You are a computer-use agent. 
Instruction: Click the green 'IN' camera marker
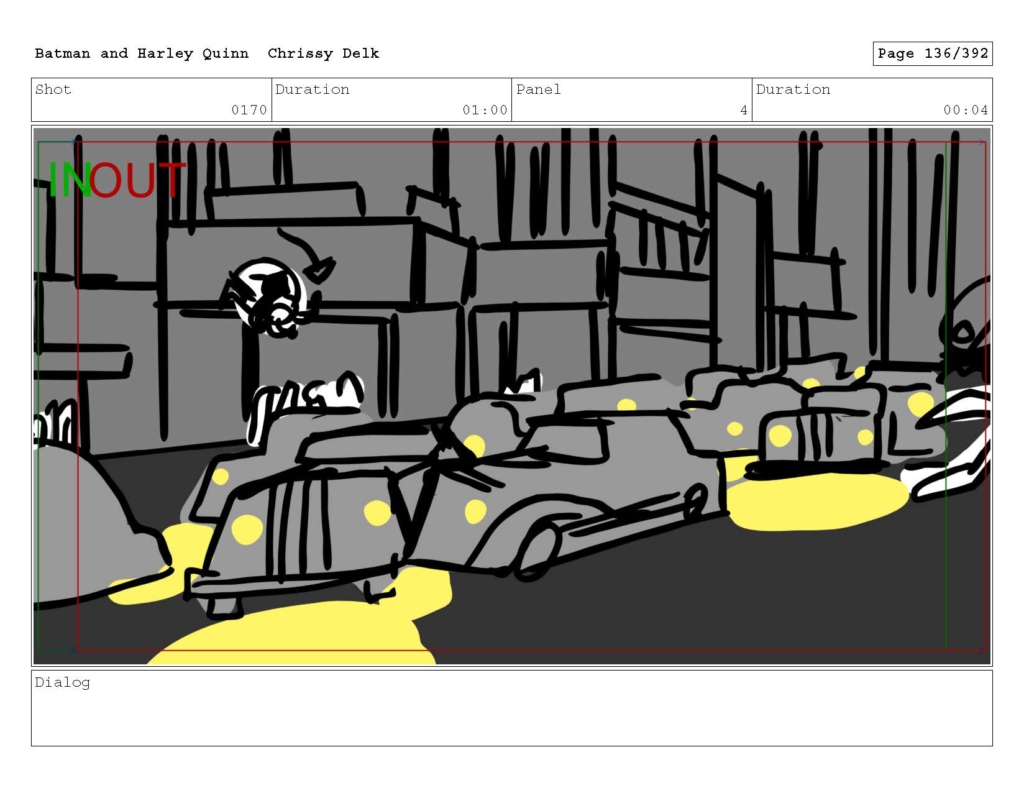[69, 180]
